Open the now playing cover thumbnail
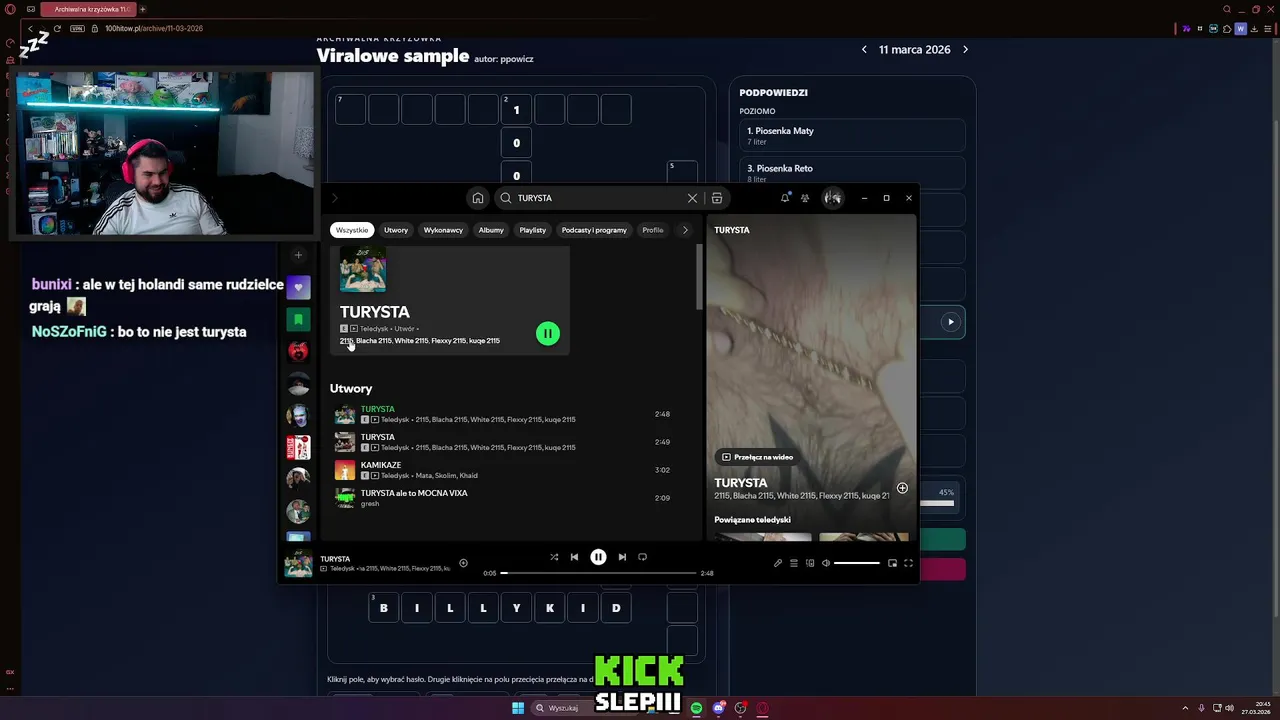 pyautogui.click(x=298, y=563)
